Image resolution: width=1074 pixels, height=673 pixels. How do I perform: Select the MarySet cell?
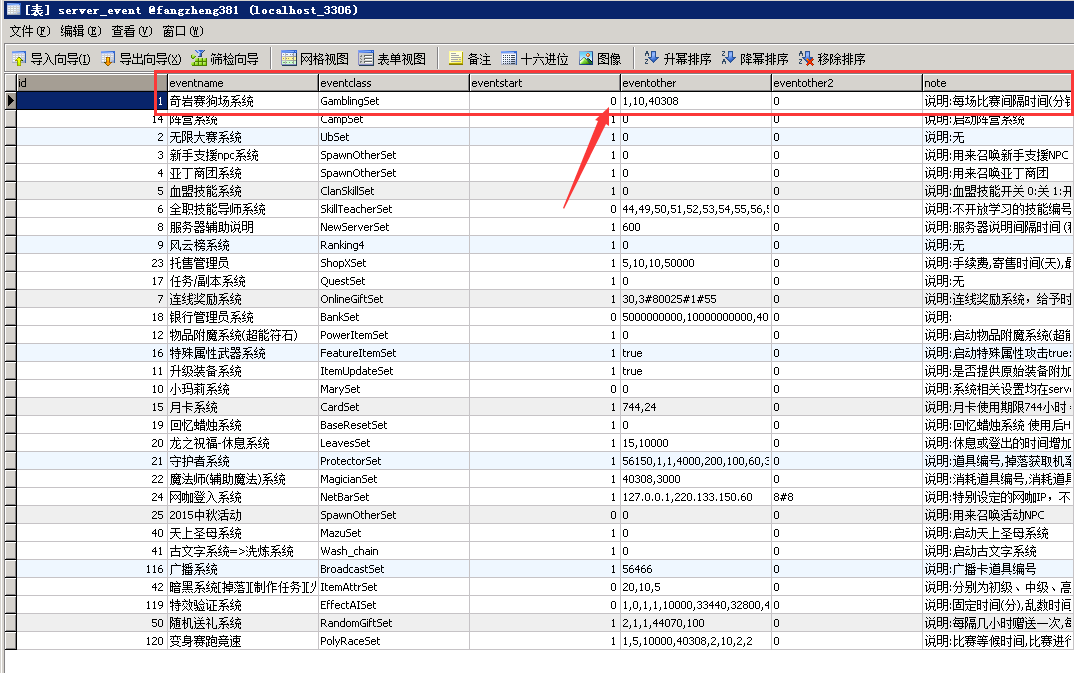click(394, 389)
